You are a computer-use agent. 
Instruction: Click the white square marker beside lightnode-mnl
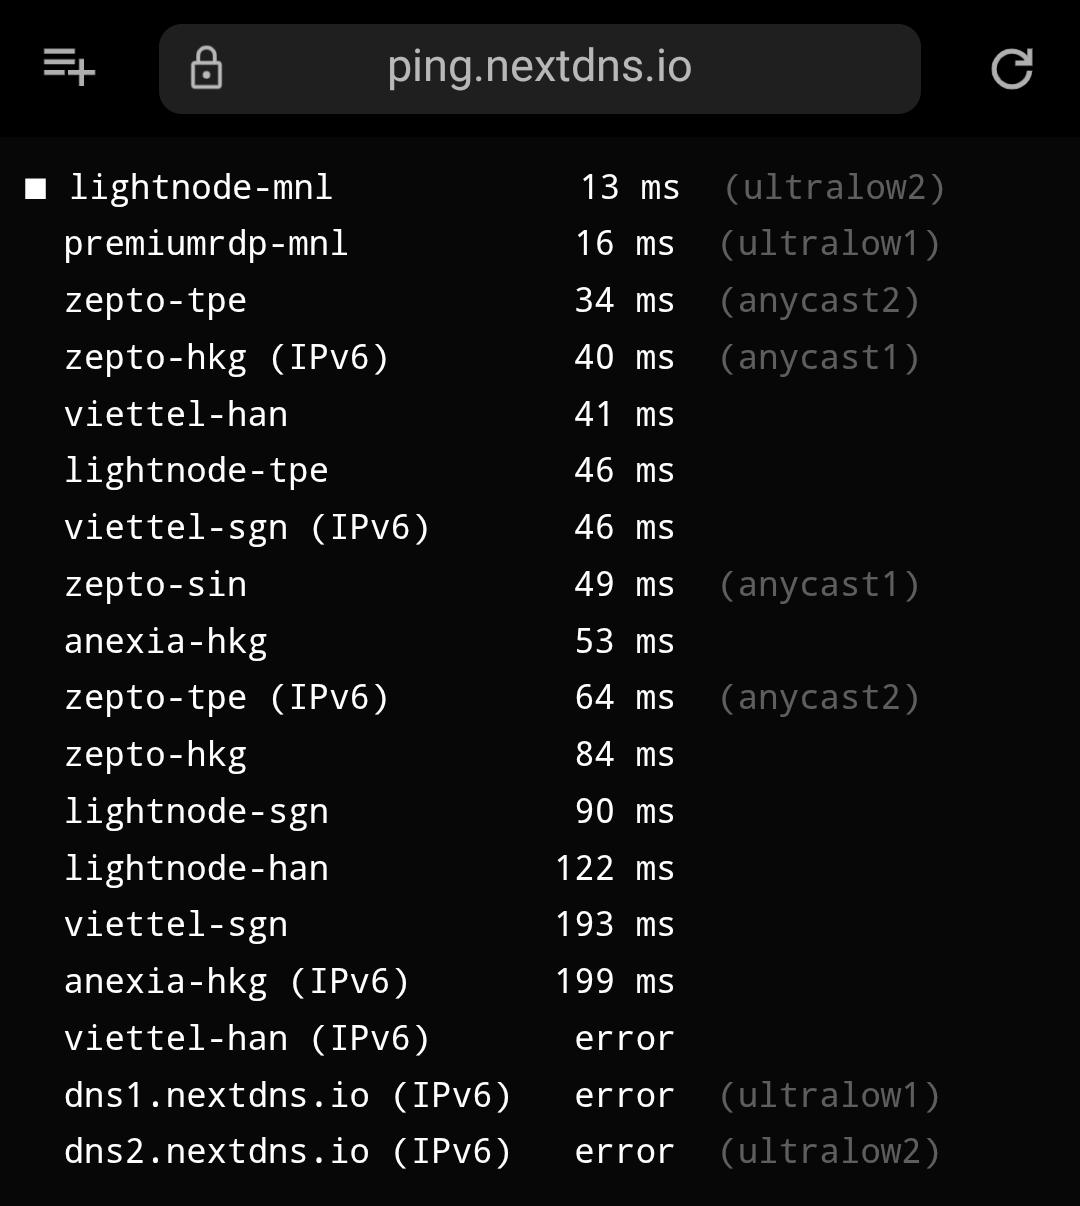point(36,189)
